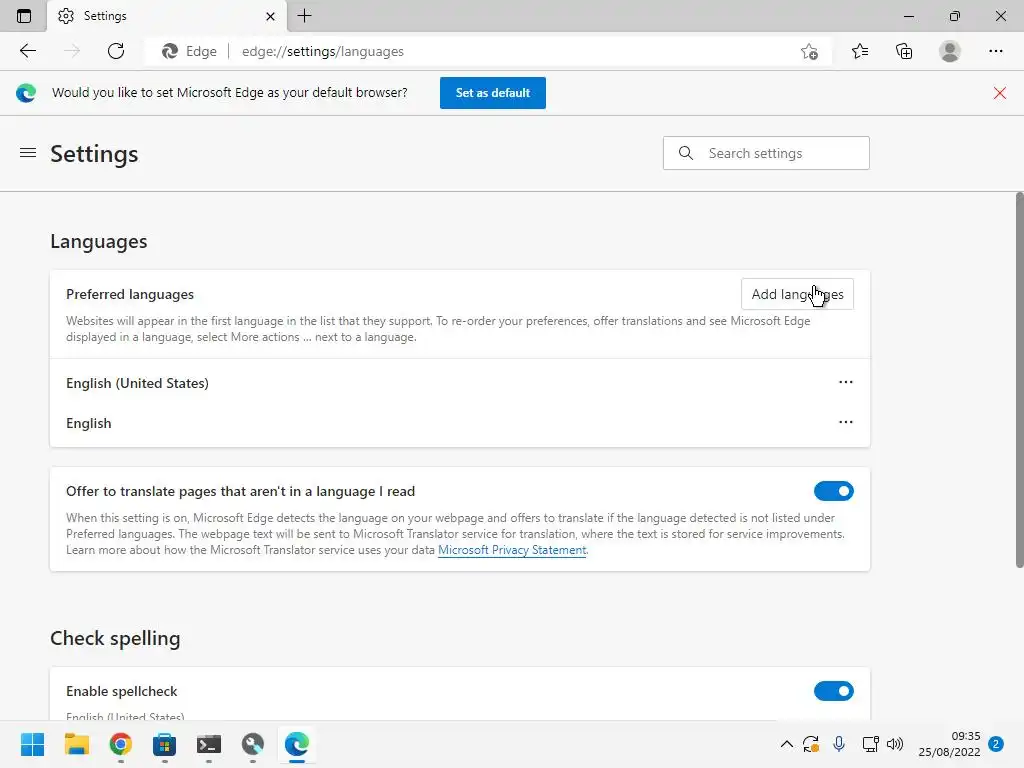
Task: Click the page vertical scrollbar
Action: (x=1019, y=380)
